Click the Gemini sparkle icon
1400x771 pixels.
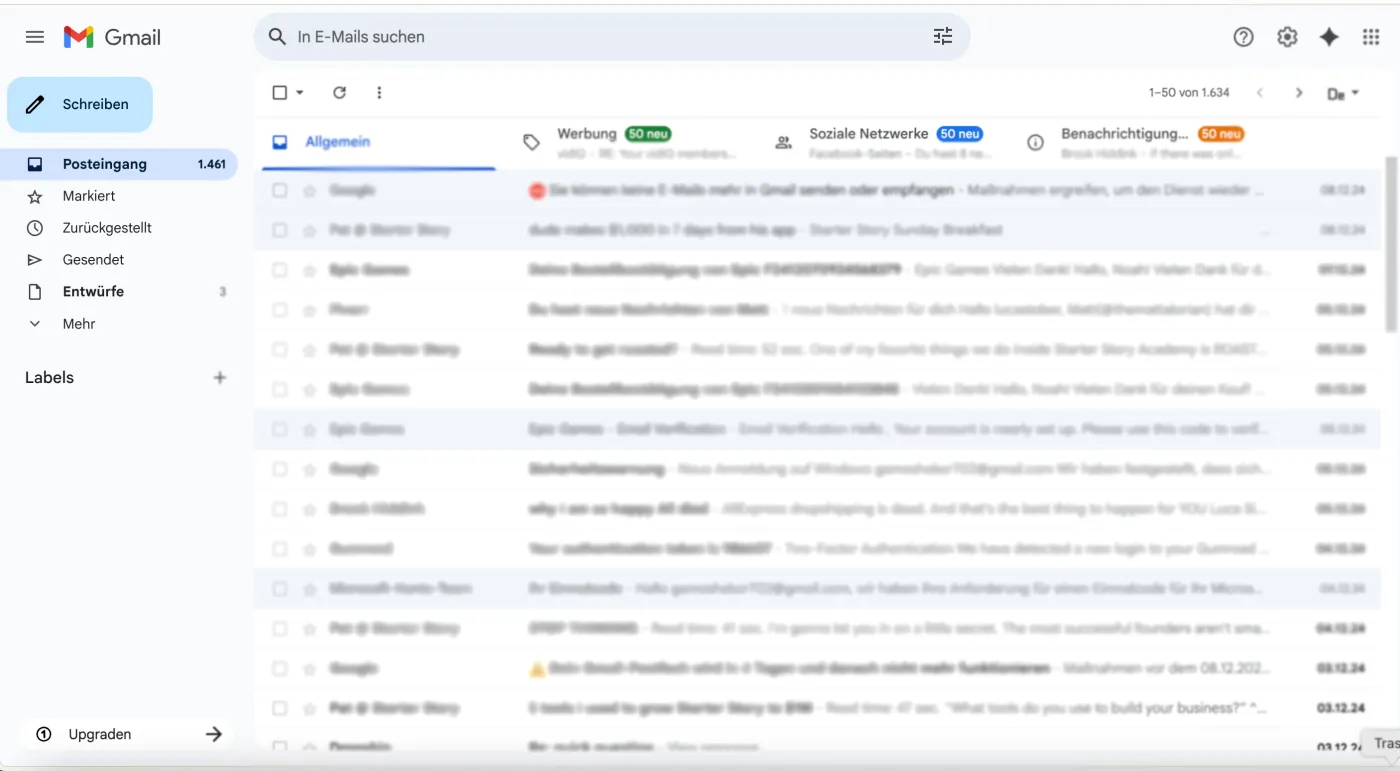[1329, 37]
